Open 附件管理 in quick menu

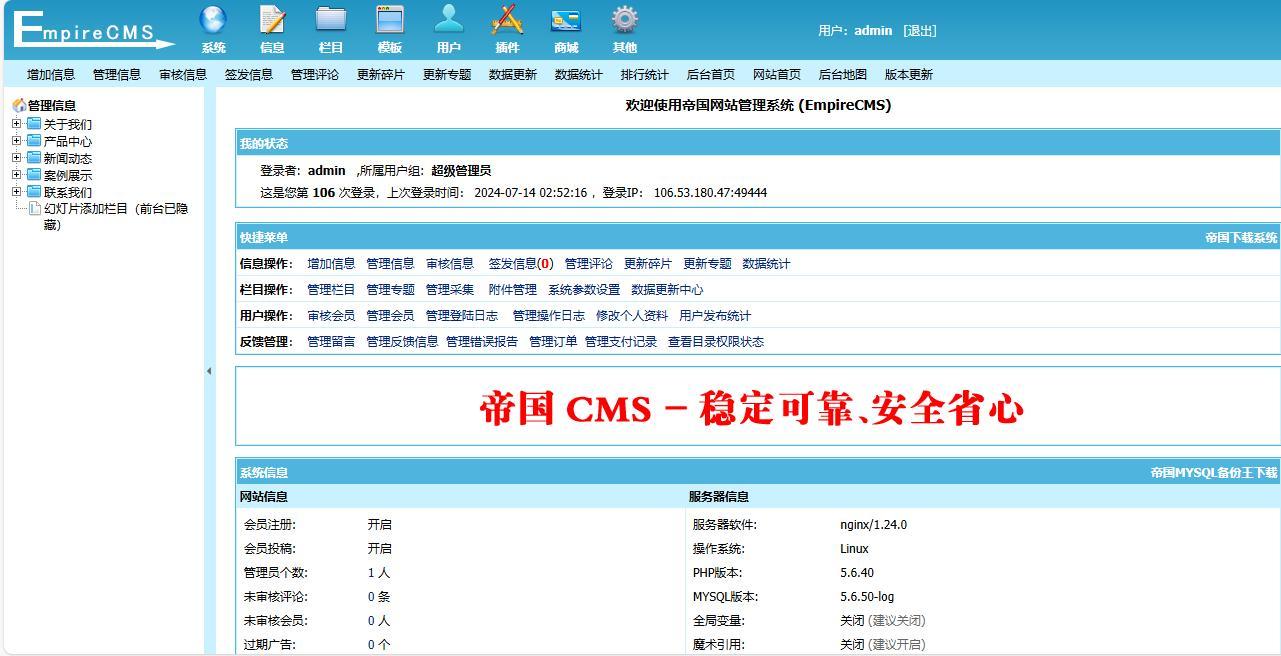(x=513, y=290)
